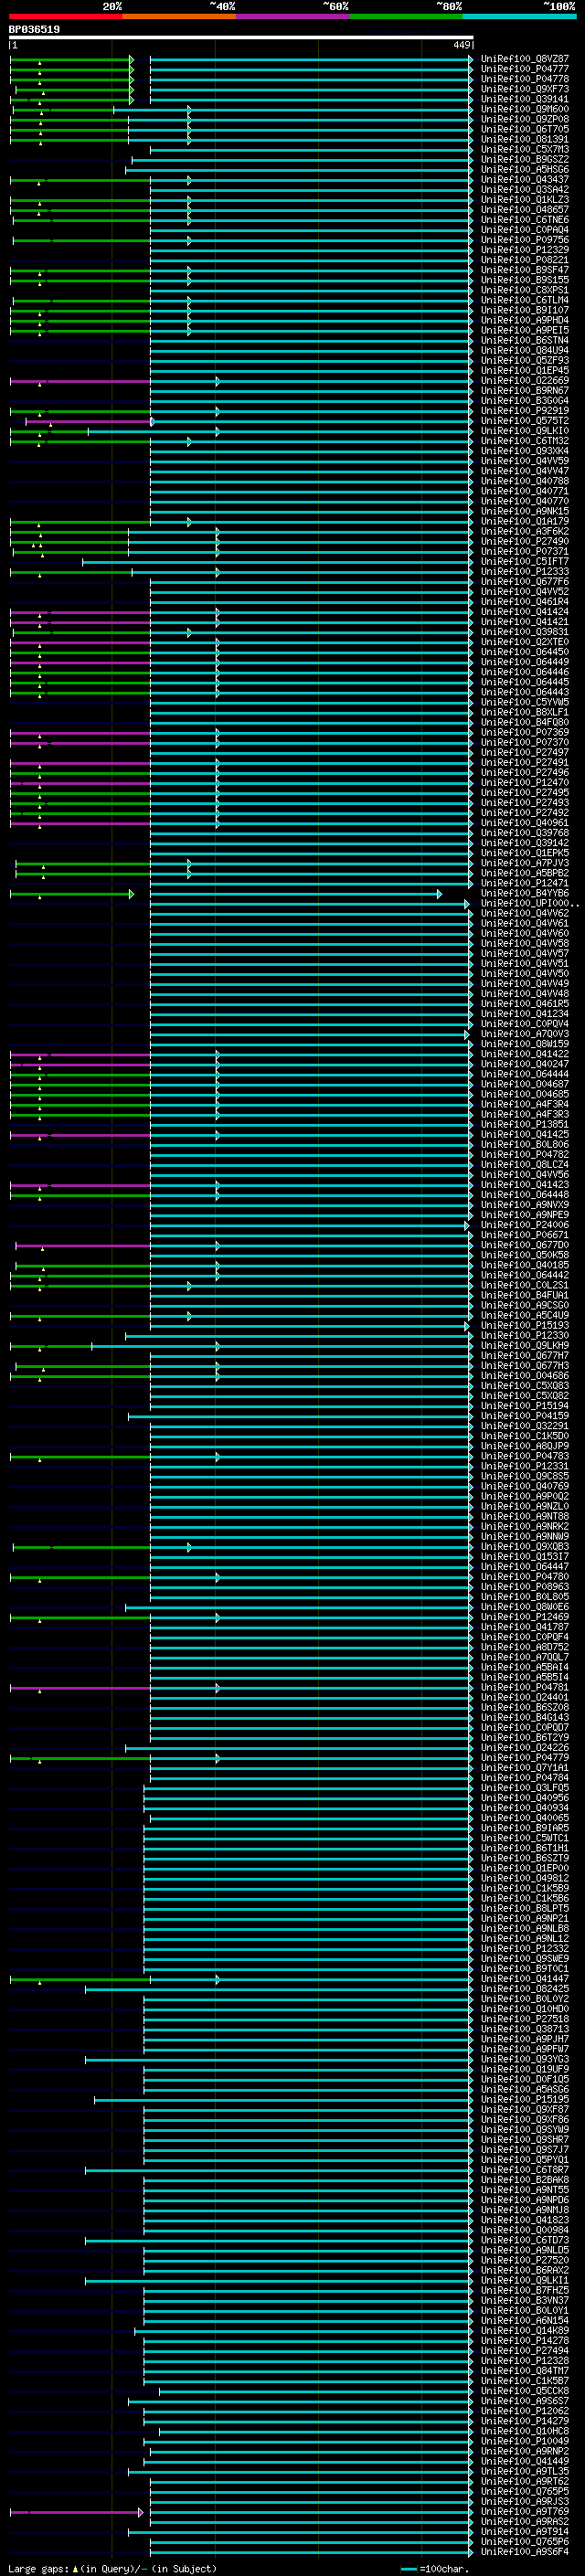
Task: Select hit label UniRef100_O22669
Action: click(525, 381)
